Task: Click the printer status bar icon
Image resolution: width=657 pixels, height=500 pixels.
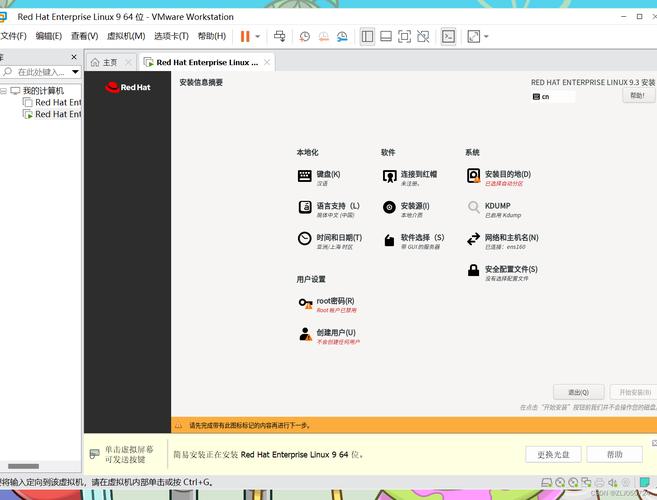Action: (600, 482)
